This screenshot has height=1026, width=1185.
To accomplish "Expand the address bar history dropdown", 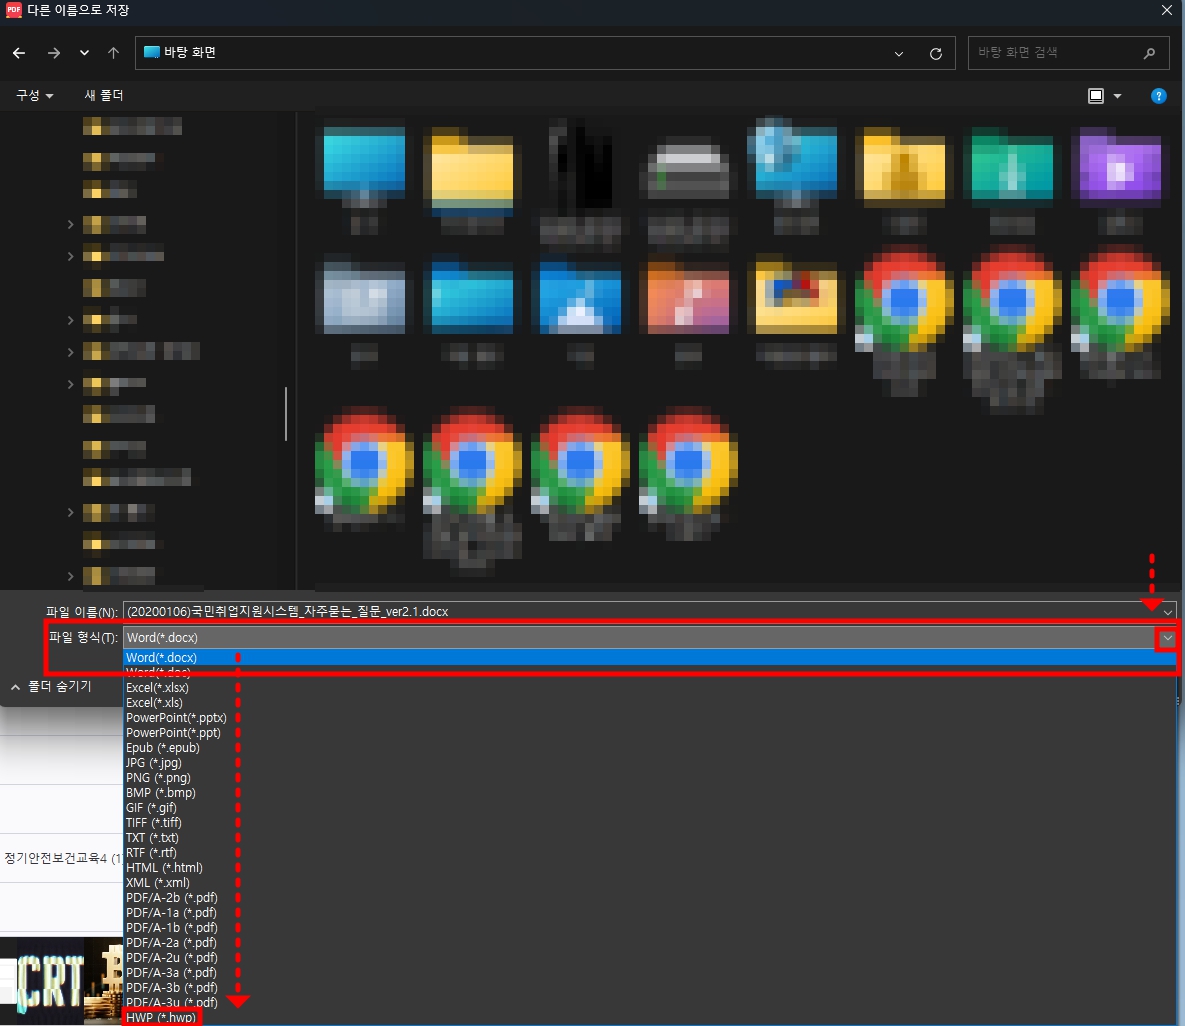I will tap(899, 54).
